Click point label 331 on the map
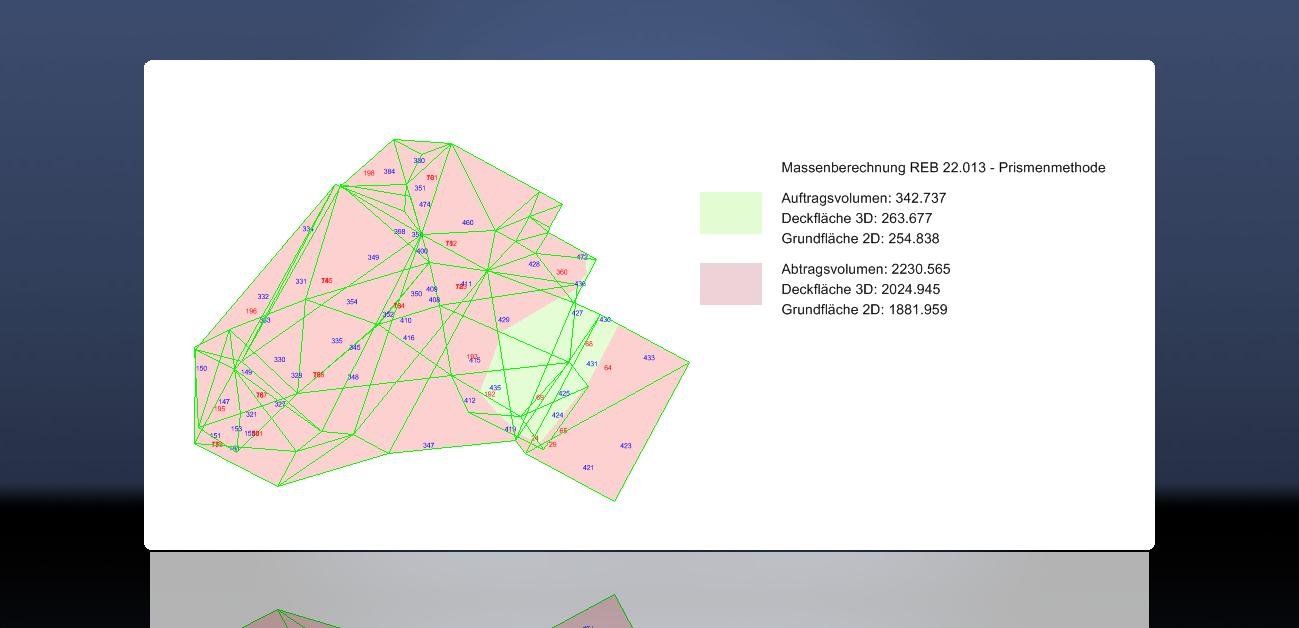This screenshot has width=1299, height=628. coord(301,282)
